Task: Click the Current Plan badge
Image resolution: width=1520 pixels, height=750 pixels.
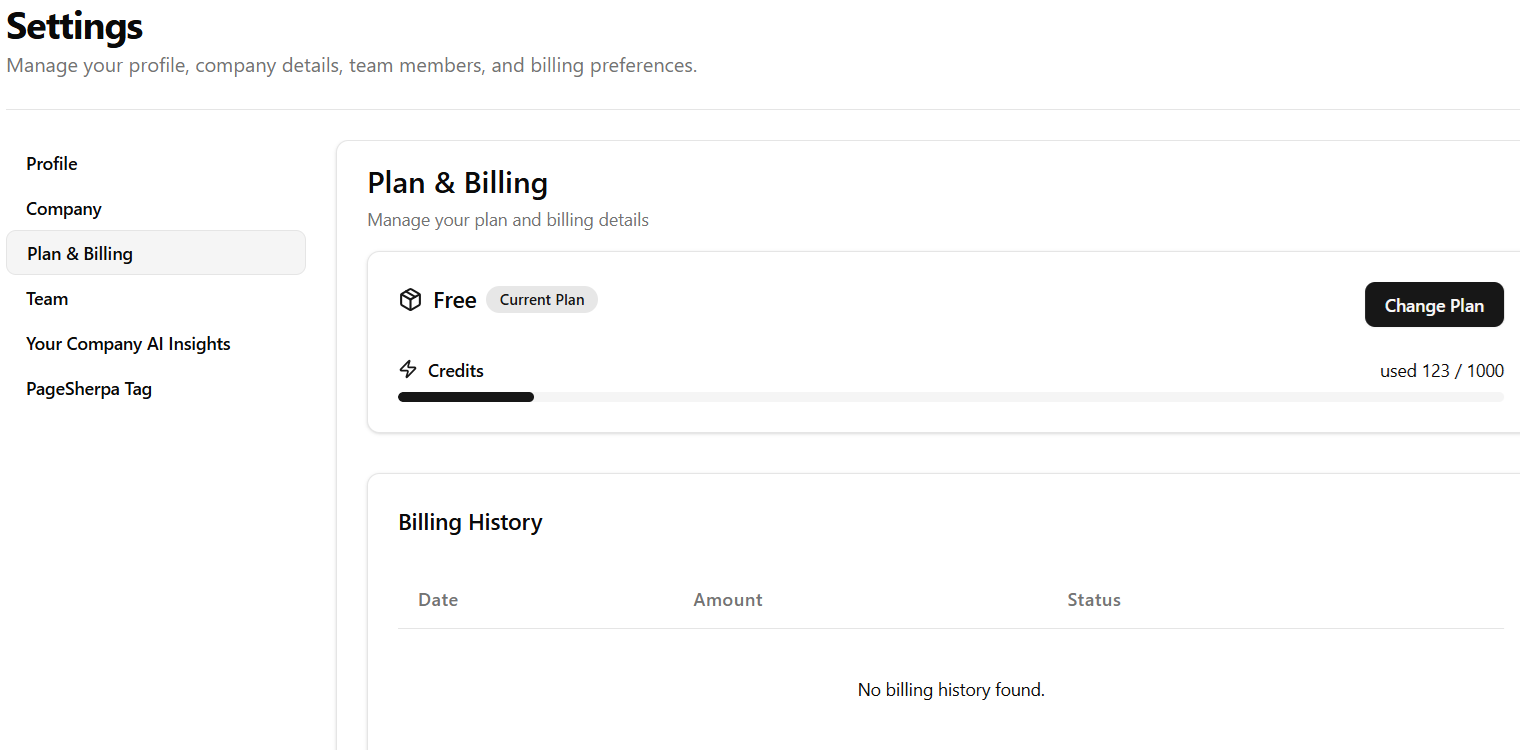Action: [x=542, y=300]
